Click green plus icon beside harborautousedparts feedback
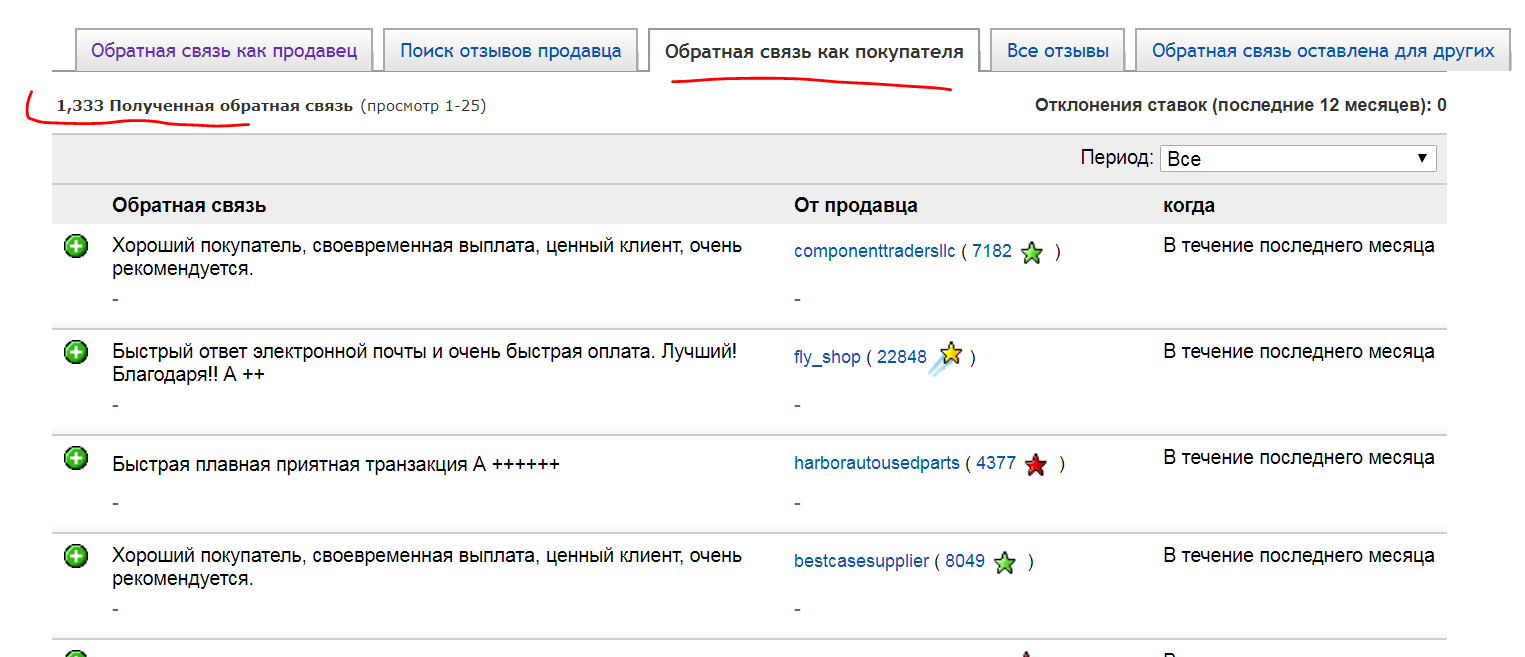Viewport: 1525px width, 657px height. [76, 458]
